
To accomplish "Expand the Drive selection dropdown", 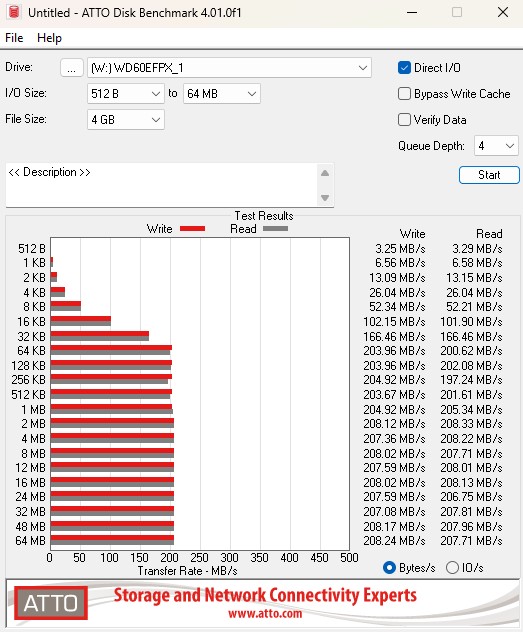I will 229,68.
